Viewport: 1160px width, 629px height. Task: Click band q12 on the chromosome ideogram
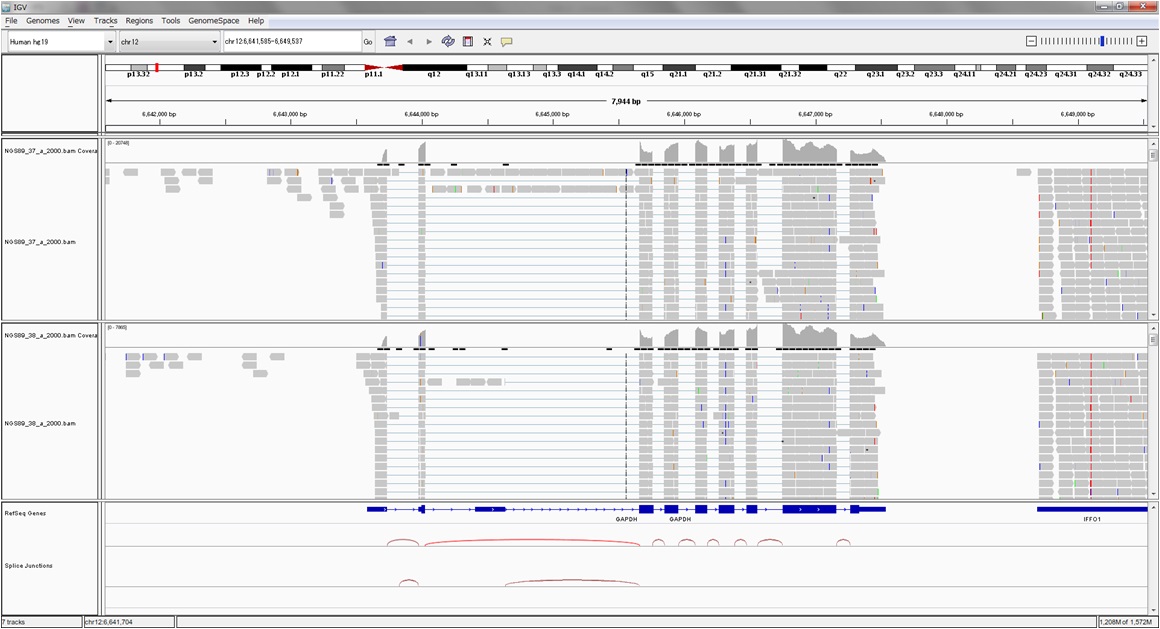tap(434, 68)
